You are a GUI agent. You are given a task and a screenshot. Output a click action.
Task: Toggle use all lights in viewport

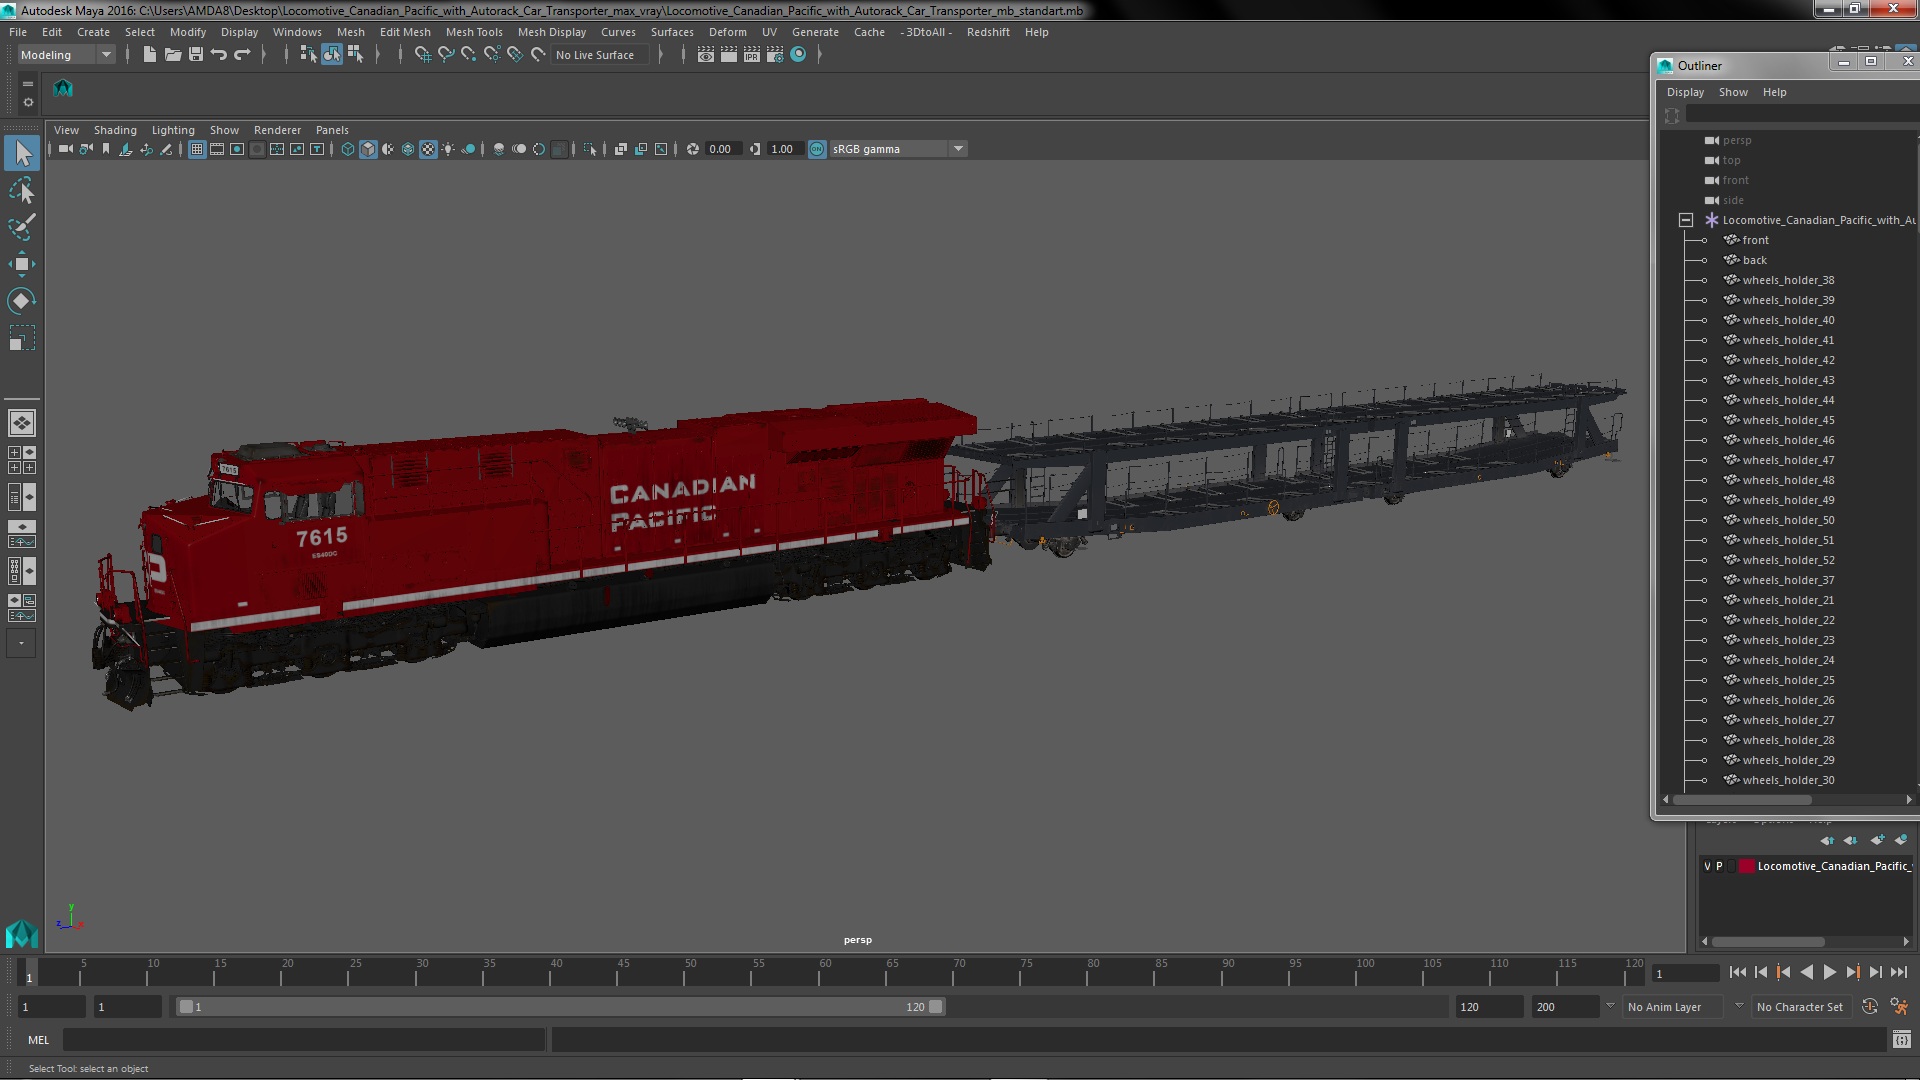point(448,149)
